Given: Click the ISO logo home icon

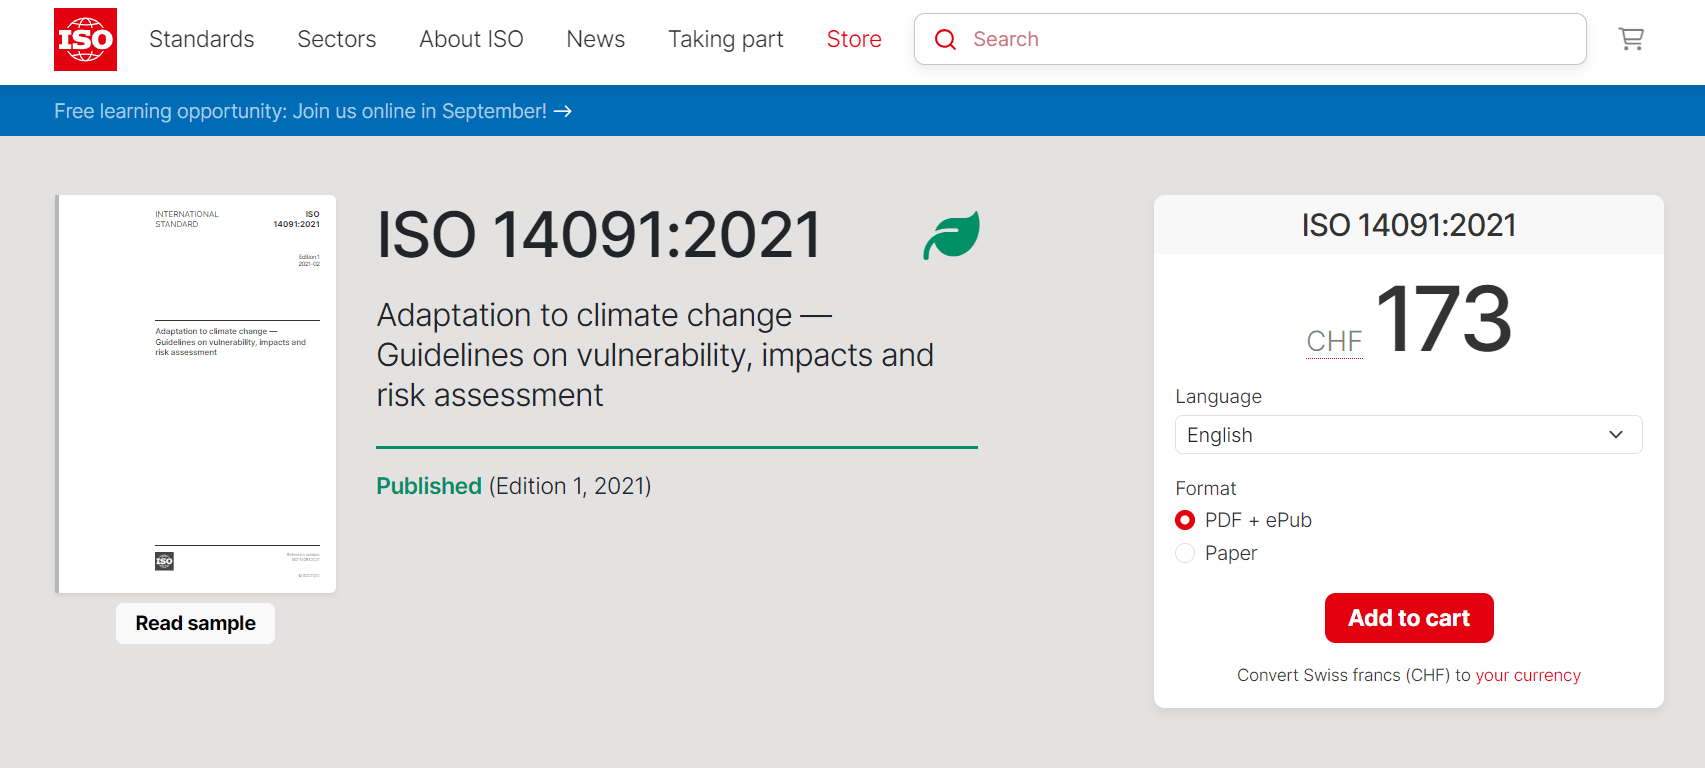Looking at the screenshot, I should coord(85,39).
